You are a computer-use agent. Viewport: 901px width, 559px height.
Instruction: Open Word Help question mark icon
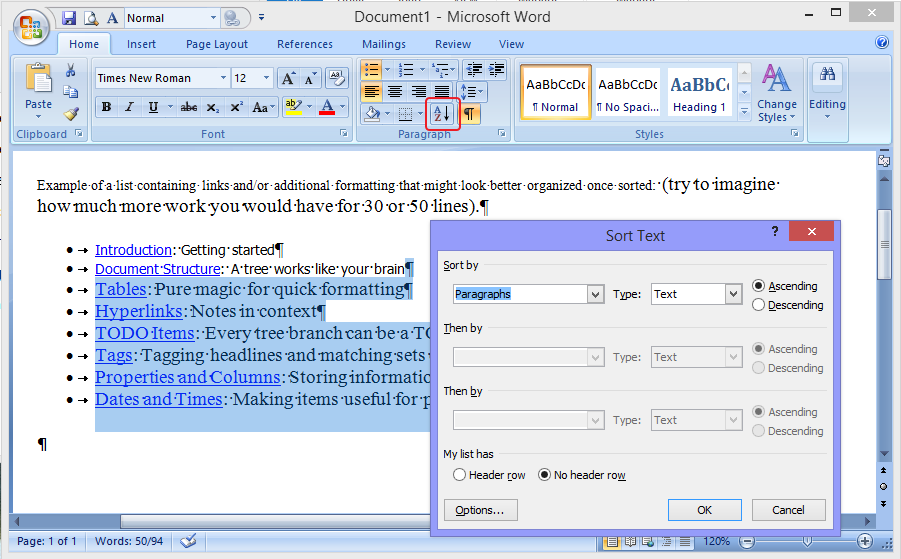point(882,43)
